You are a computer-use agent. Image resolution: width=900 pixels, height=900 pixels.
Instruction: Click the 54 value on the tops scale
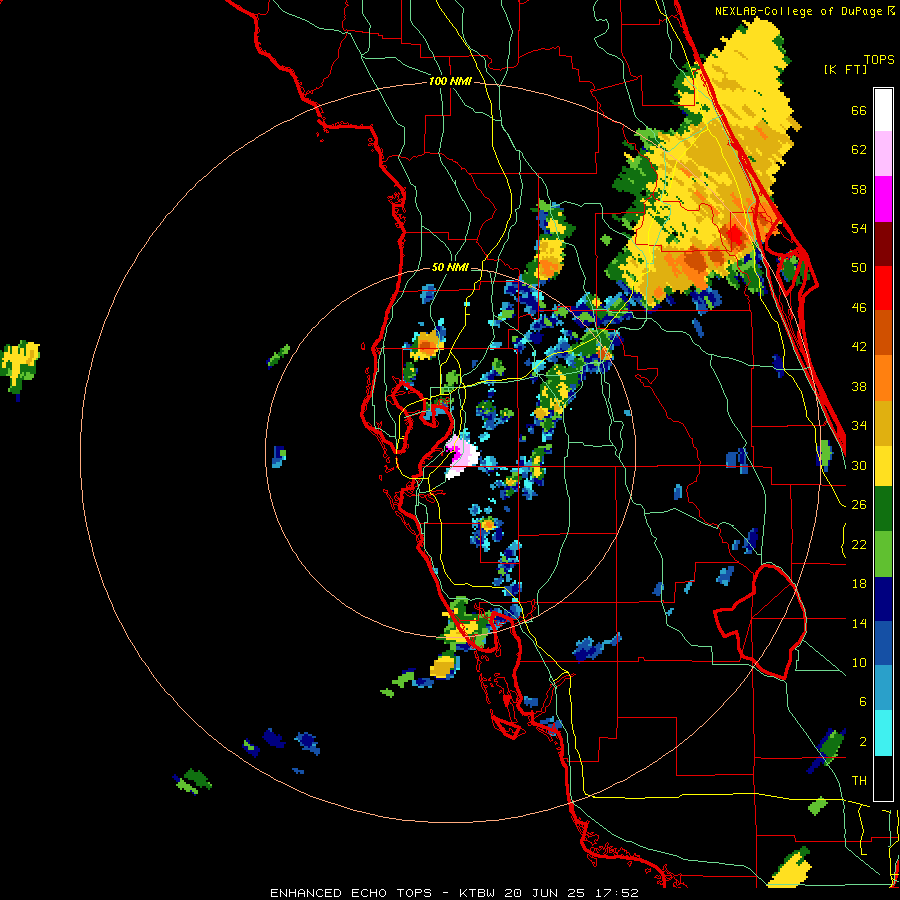859,229
